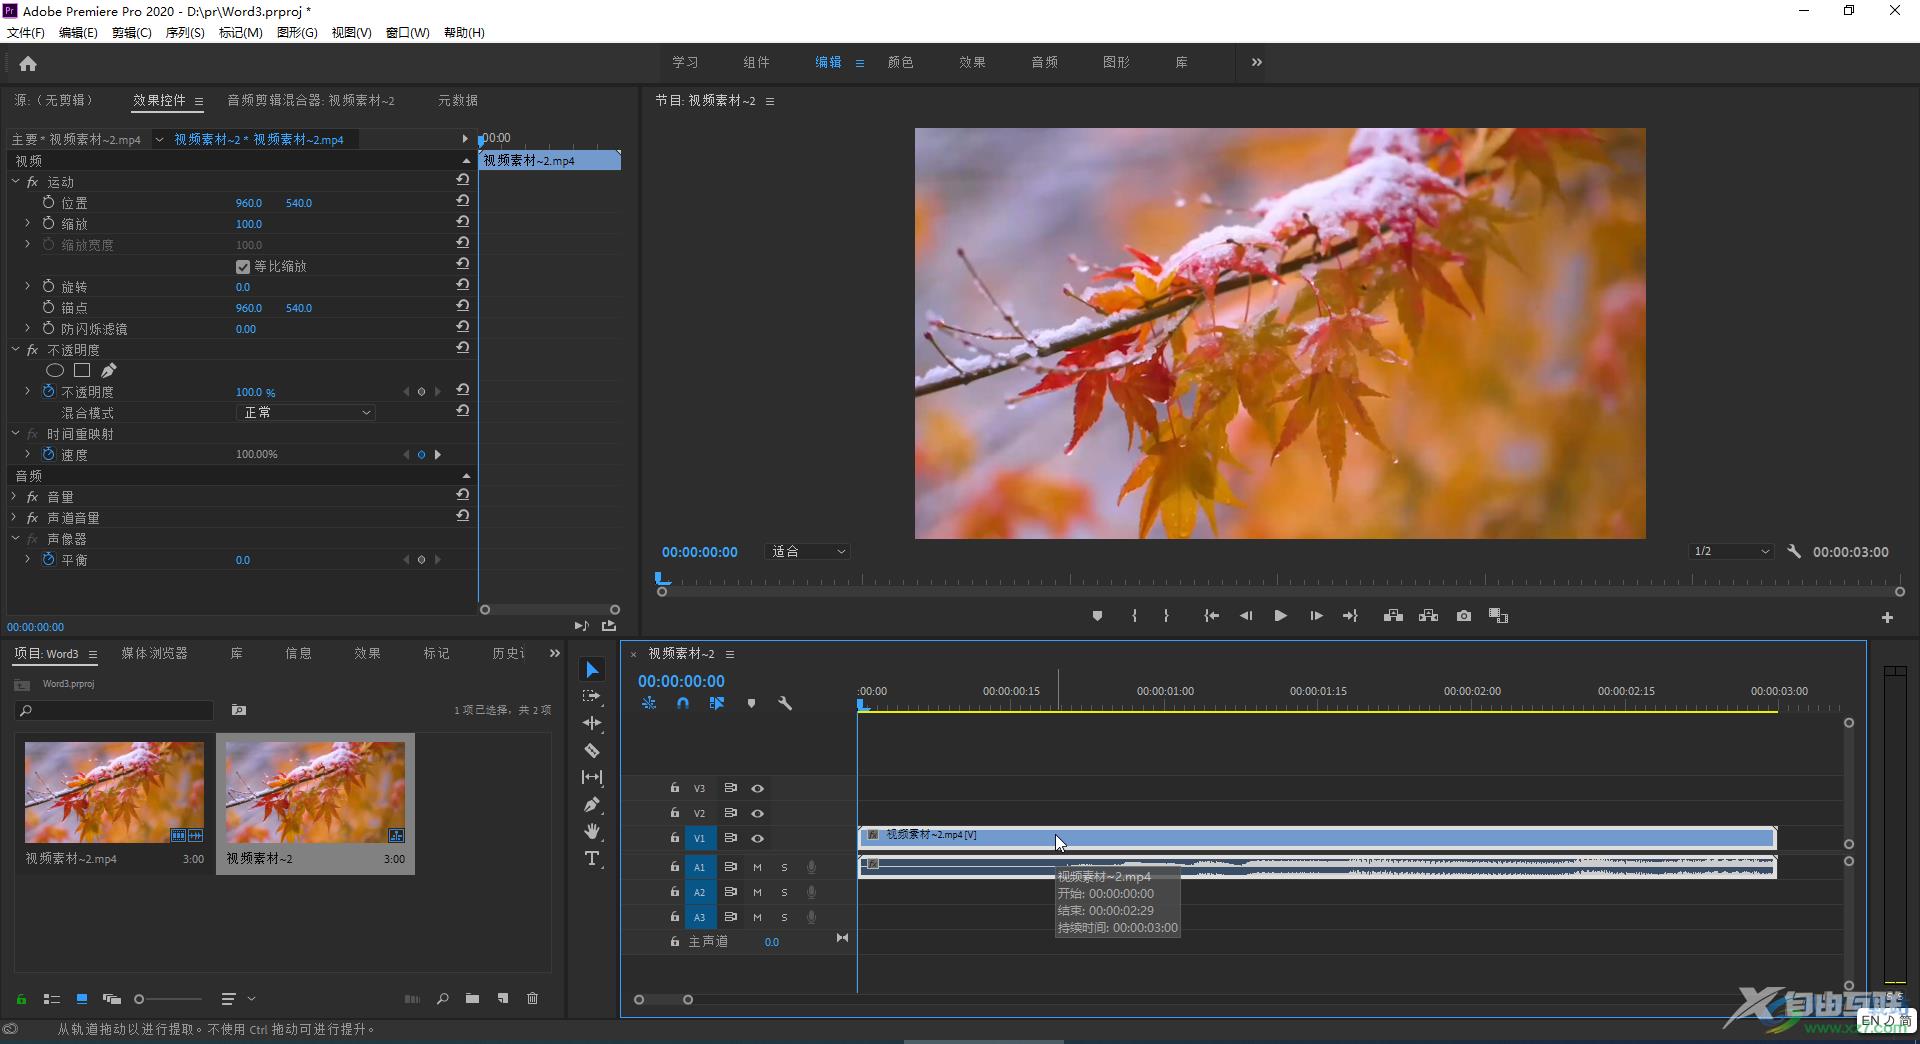The width and height of the screenshot is (1920, 1044).
Task: Step forward one frame
Action: click(x=1316, y=616)
